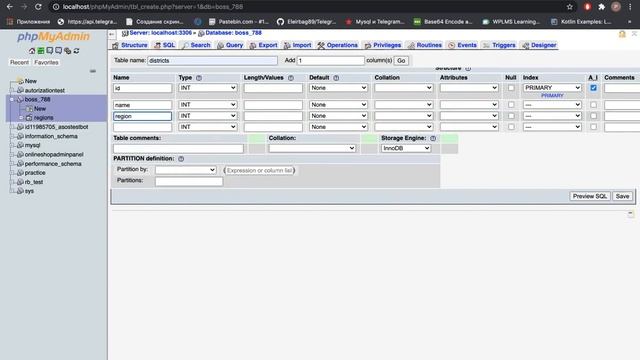Click the Type help question mark icon
The image size is (640, 360).
(x=199, y=78)
